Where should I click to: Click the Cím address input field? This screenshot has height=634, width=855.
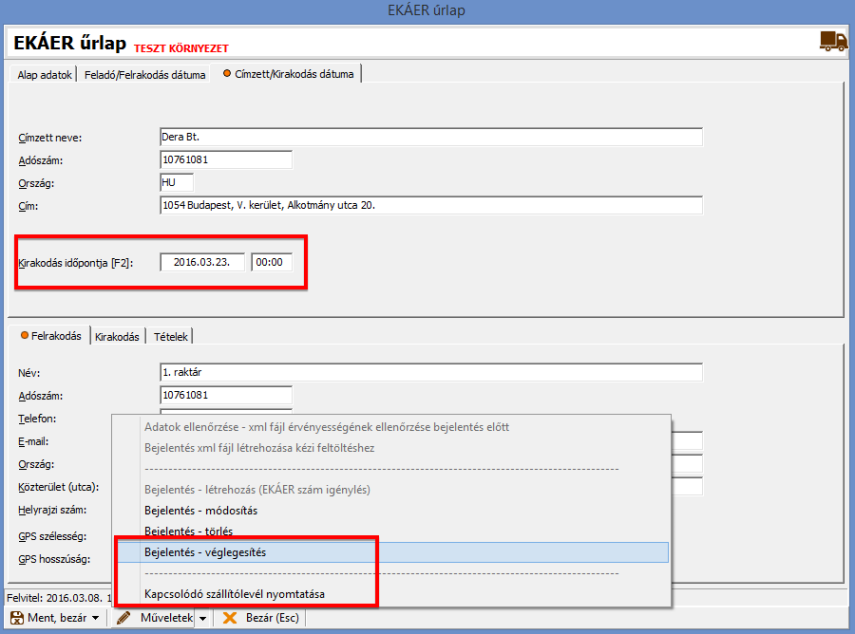(x=430, y=205)
